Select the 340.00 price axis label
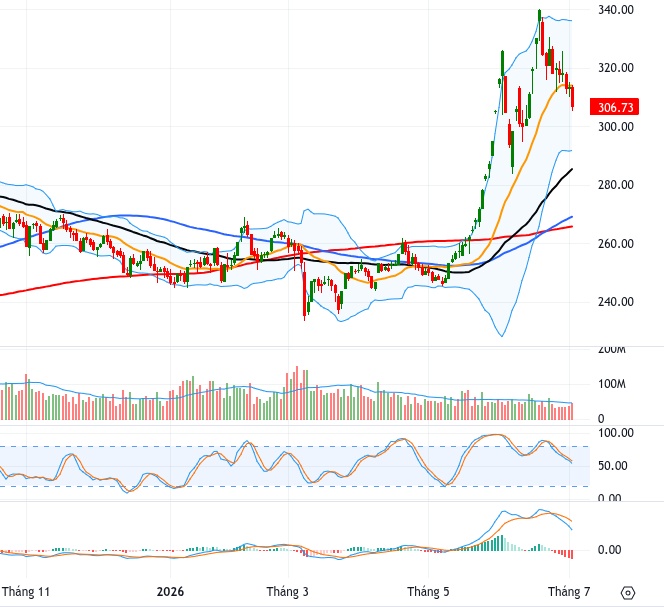 (x=616, y=10)
